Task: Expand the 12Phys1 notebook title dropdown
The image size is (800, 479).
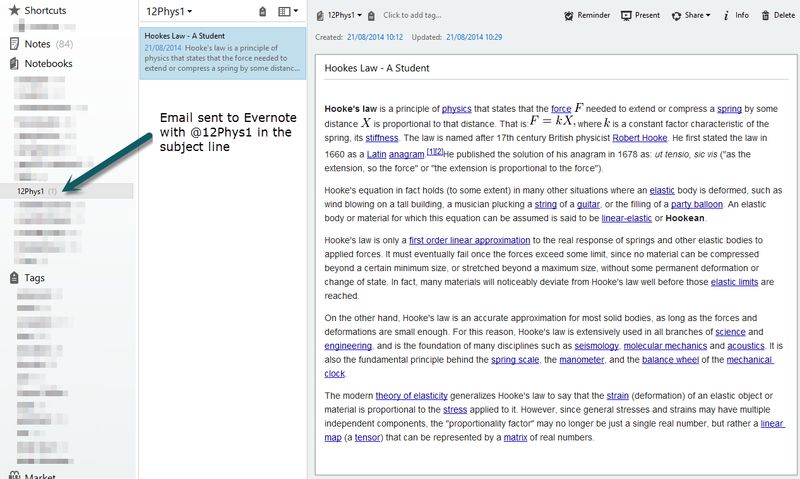Action: [170, 12]
